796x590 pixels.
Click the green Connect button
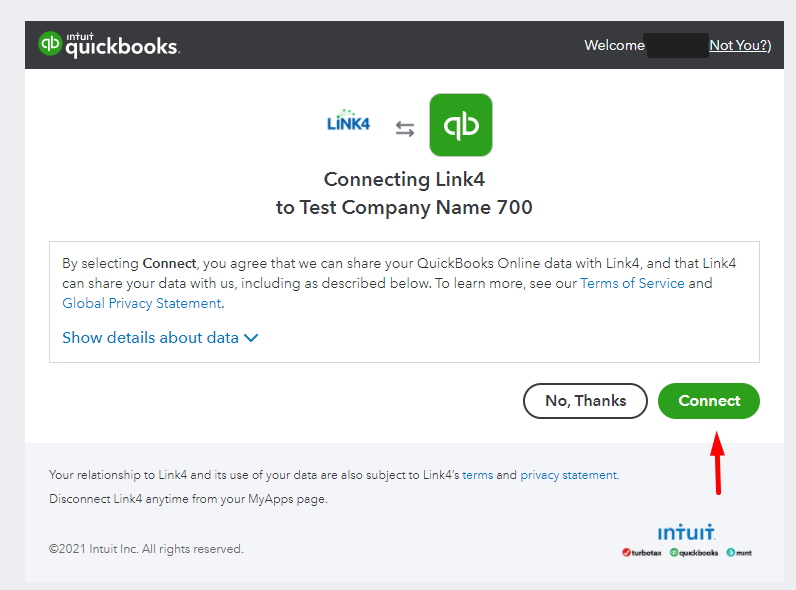(x=709, y=401)
